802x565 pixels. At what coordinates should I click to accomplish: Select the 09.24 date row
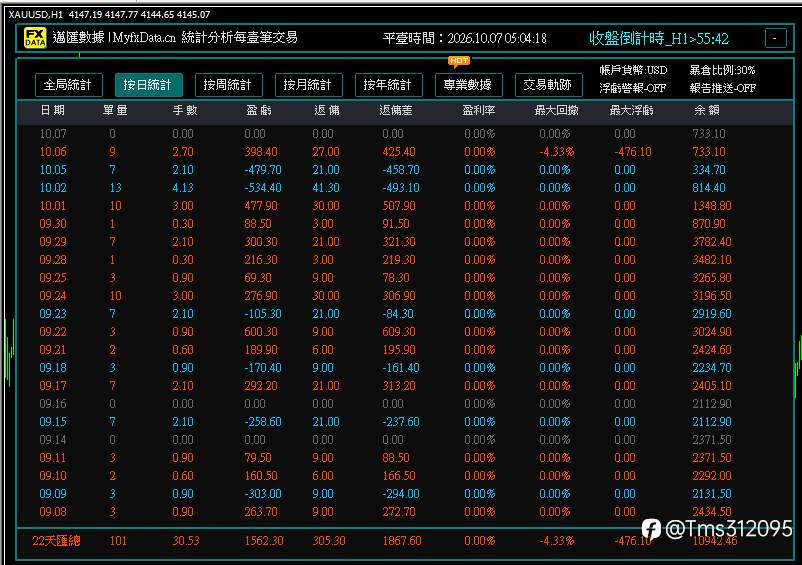pyautogui.click(x=404, y=296)
